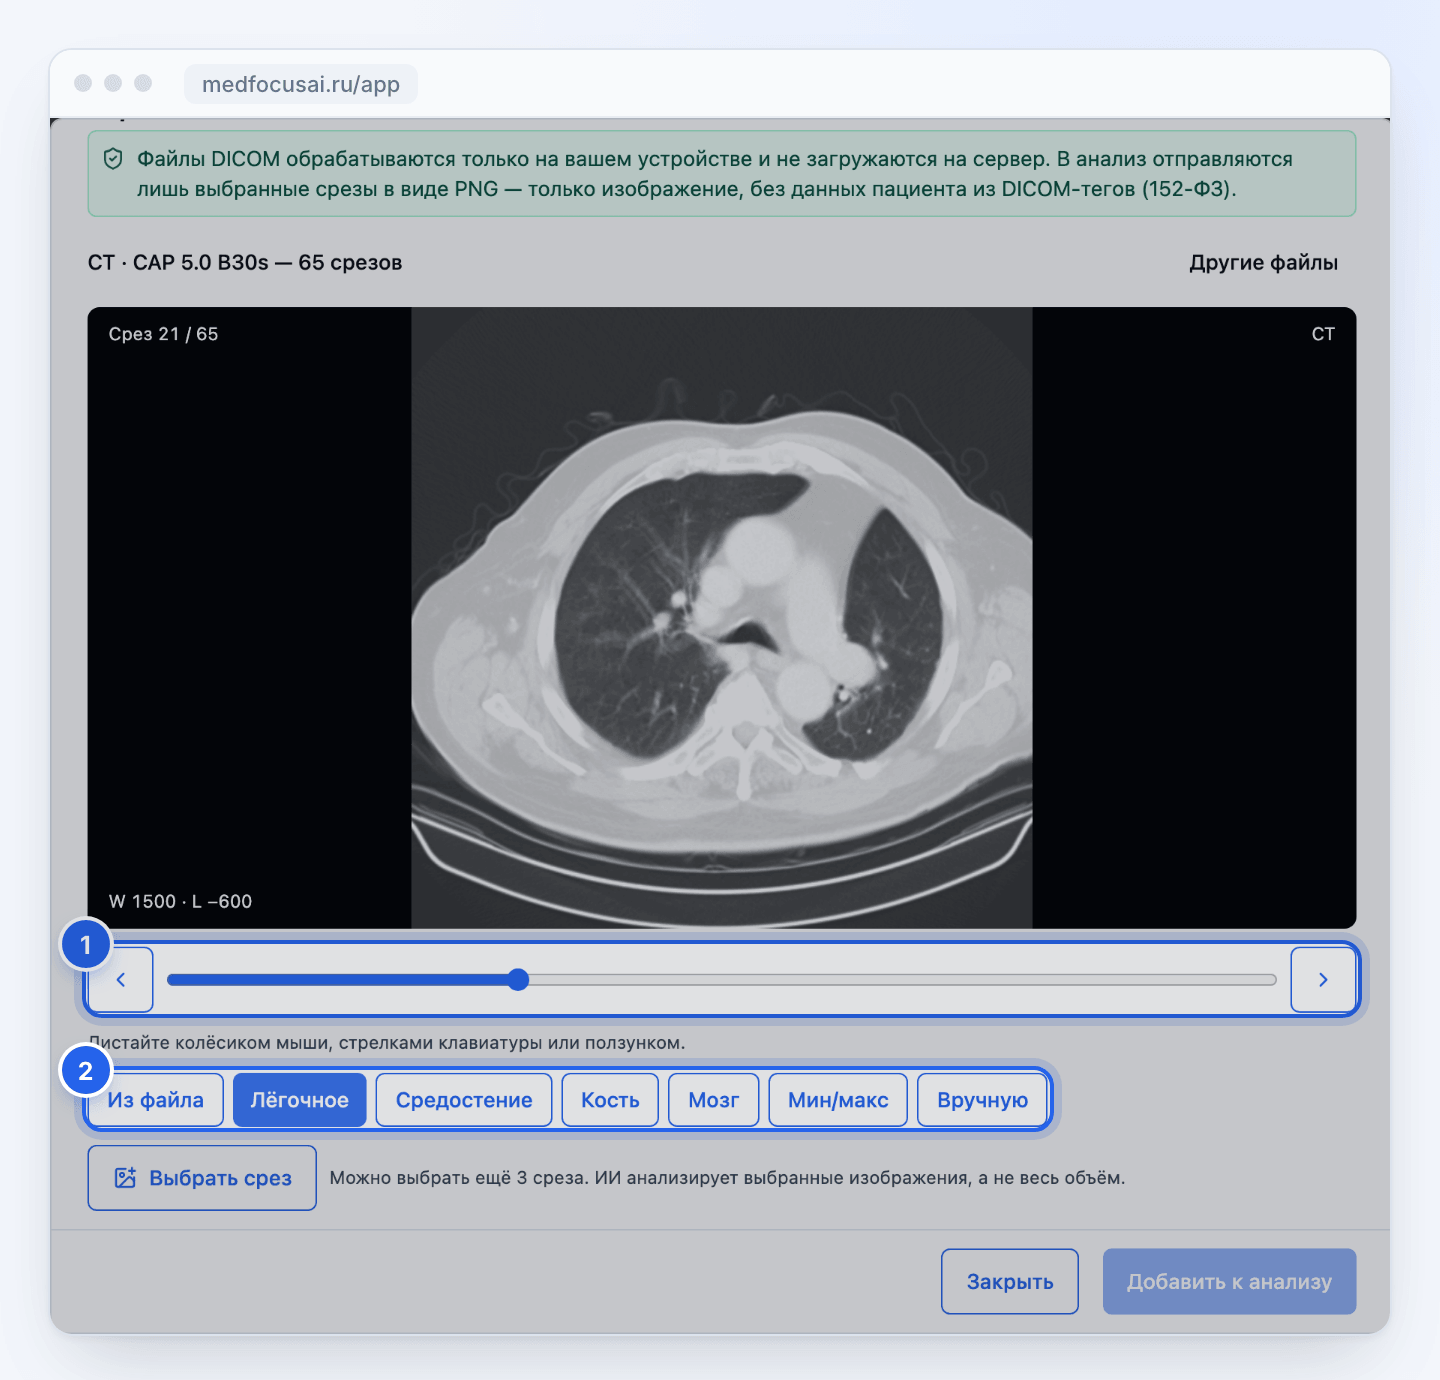
Task: Click the address bar showing medfocusai.ru/app
Action: point(301,84)
